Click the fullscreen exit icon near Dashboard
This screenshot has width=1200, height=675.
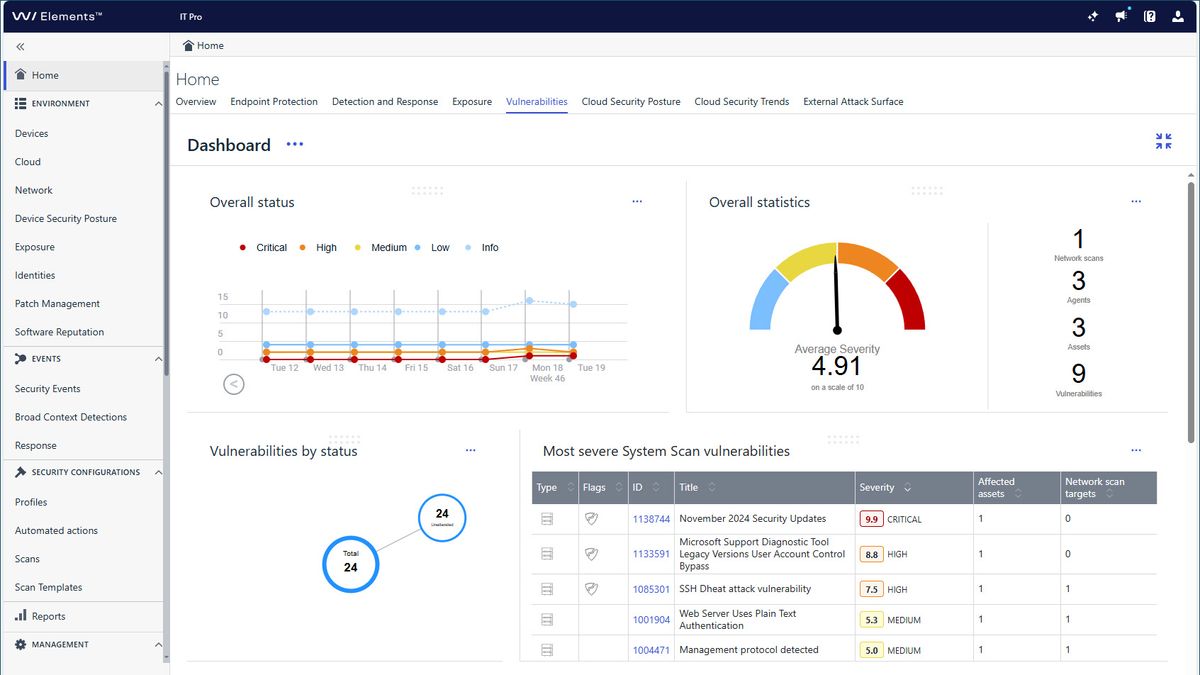click(x=1162, y=141)
